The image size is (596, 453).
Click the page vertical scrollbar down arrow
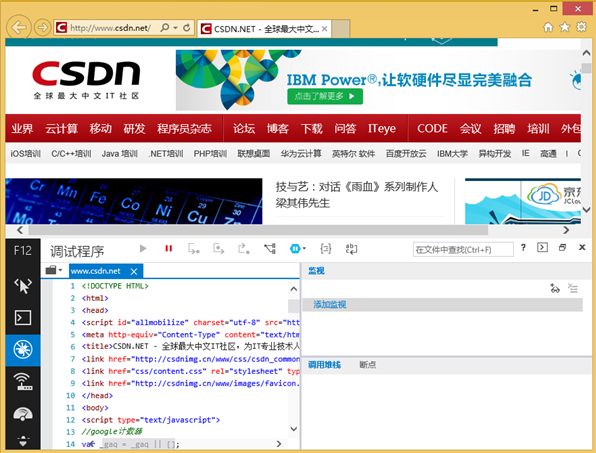586,209
